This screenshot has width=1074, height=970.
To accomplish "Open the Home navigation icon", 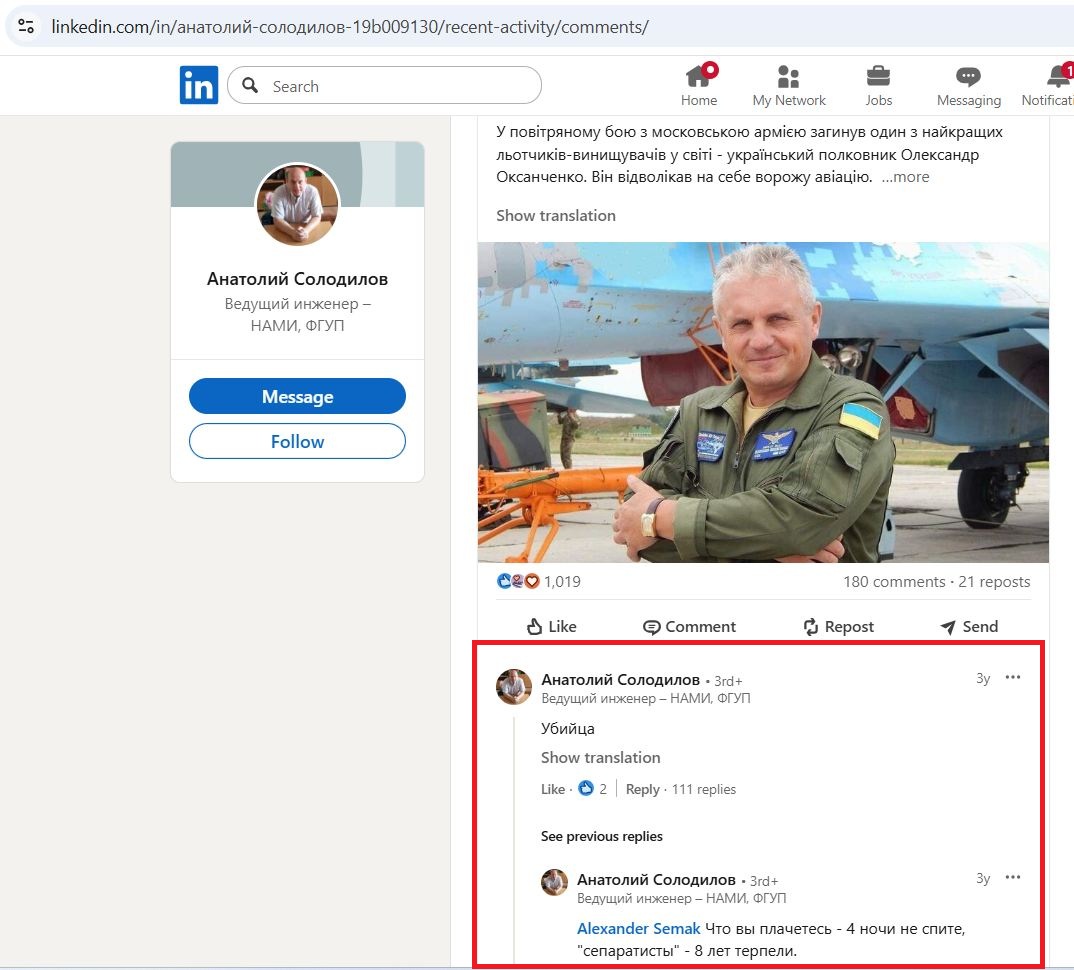I will pos(698,78).
